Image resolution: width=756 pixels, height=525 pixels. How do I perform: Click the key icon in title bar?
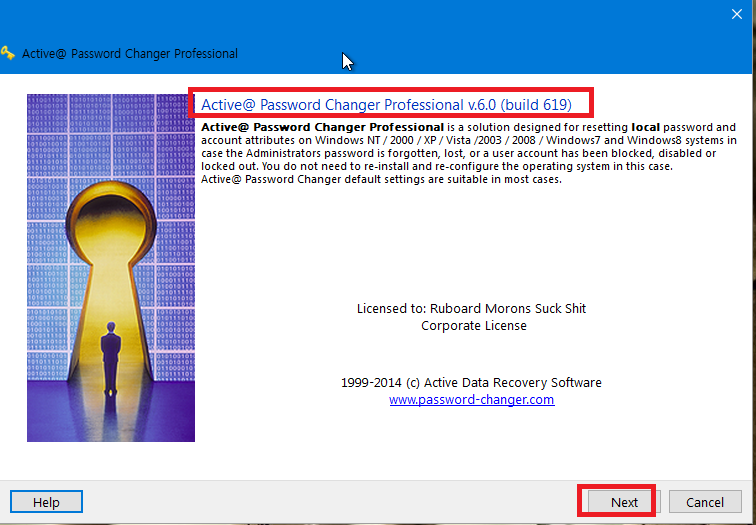(7, 53)
